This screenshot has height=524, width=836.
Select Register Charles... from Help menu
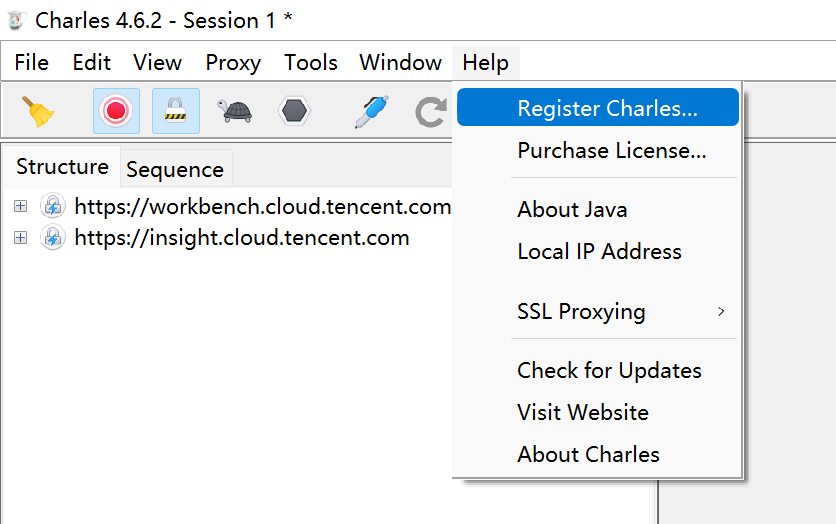[607, 109]
